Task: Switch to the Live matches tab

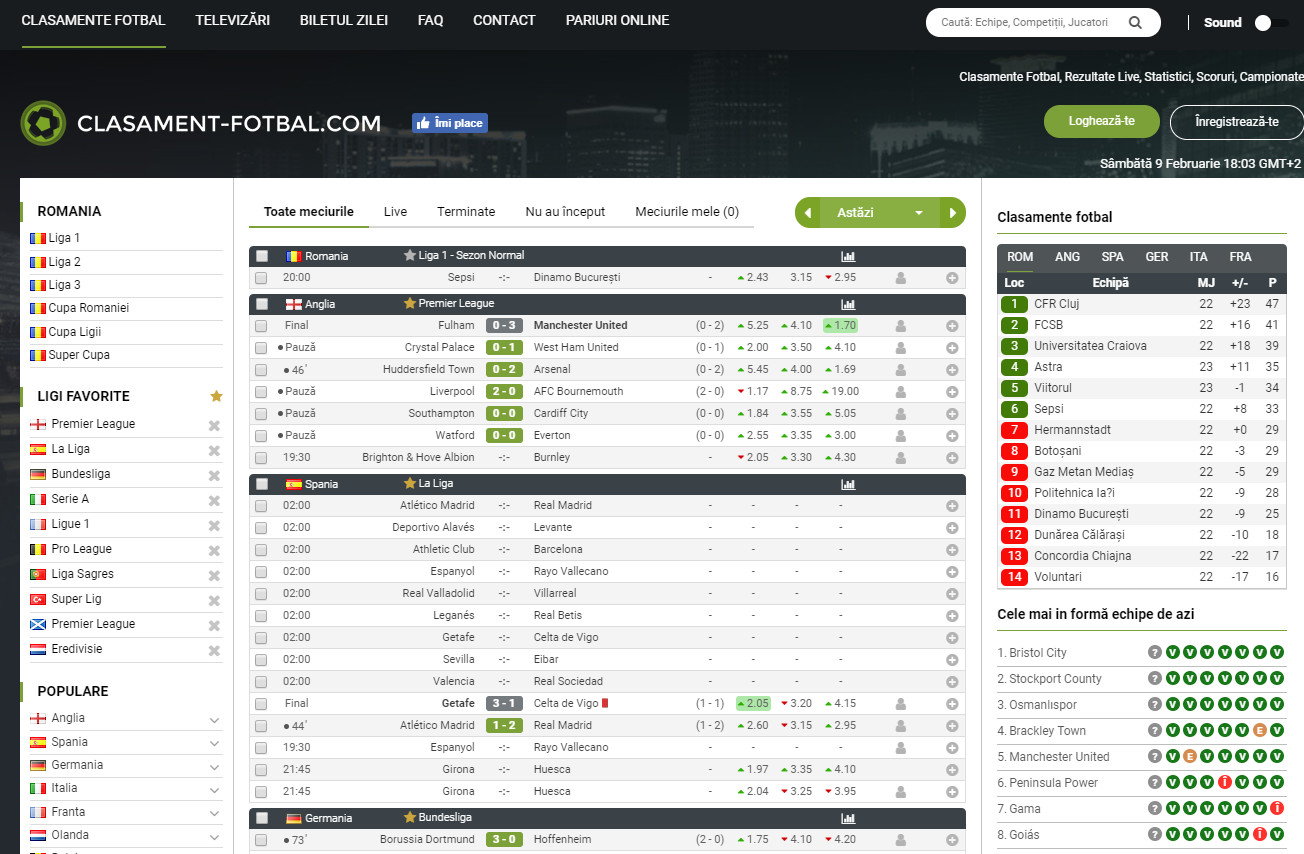Action: tap(395, 211)
